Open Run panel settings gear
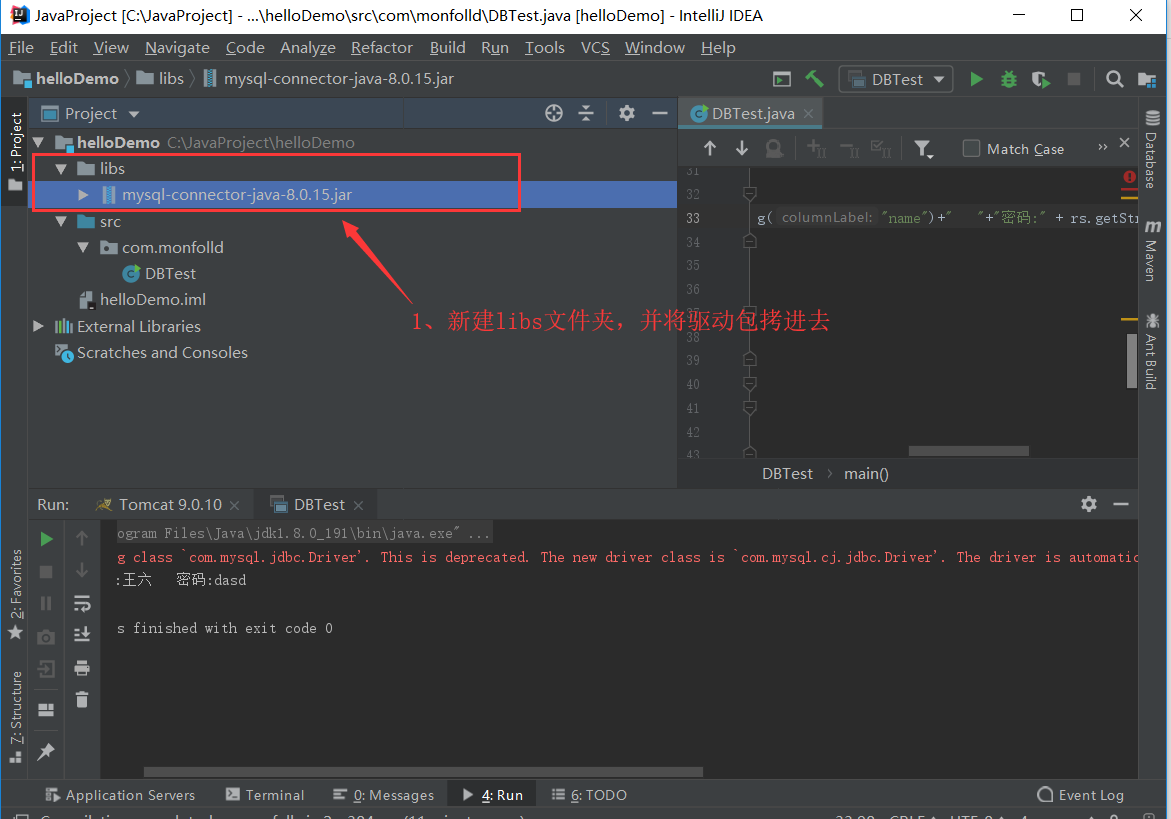Image resolution: width=1171 pixels, height=819 pixels. point(1089,505)
